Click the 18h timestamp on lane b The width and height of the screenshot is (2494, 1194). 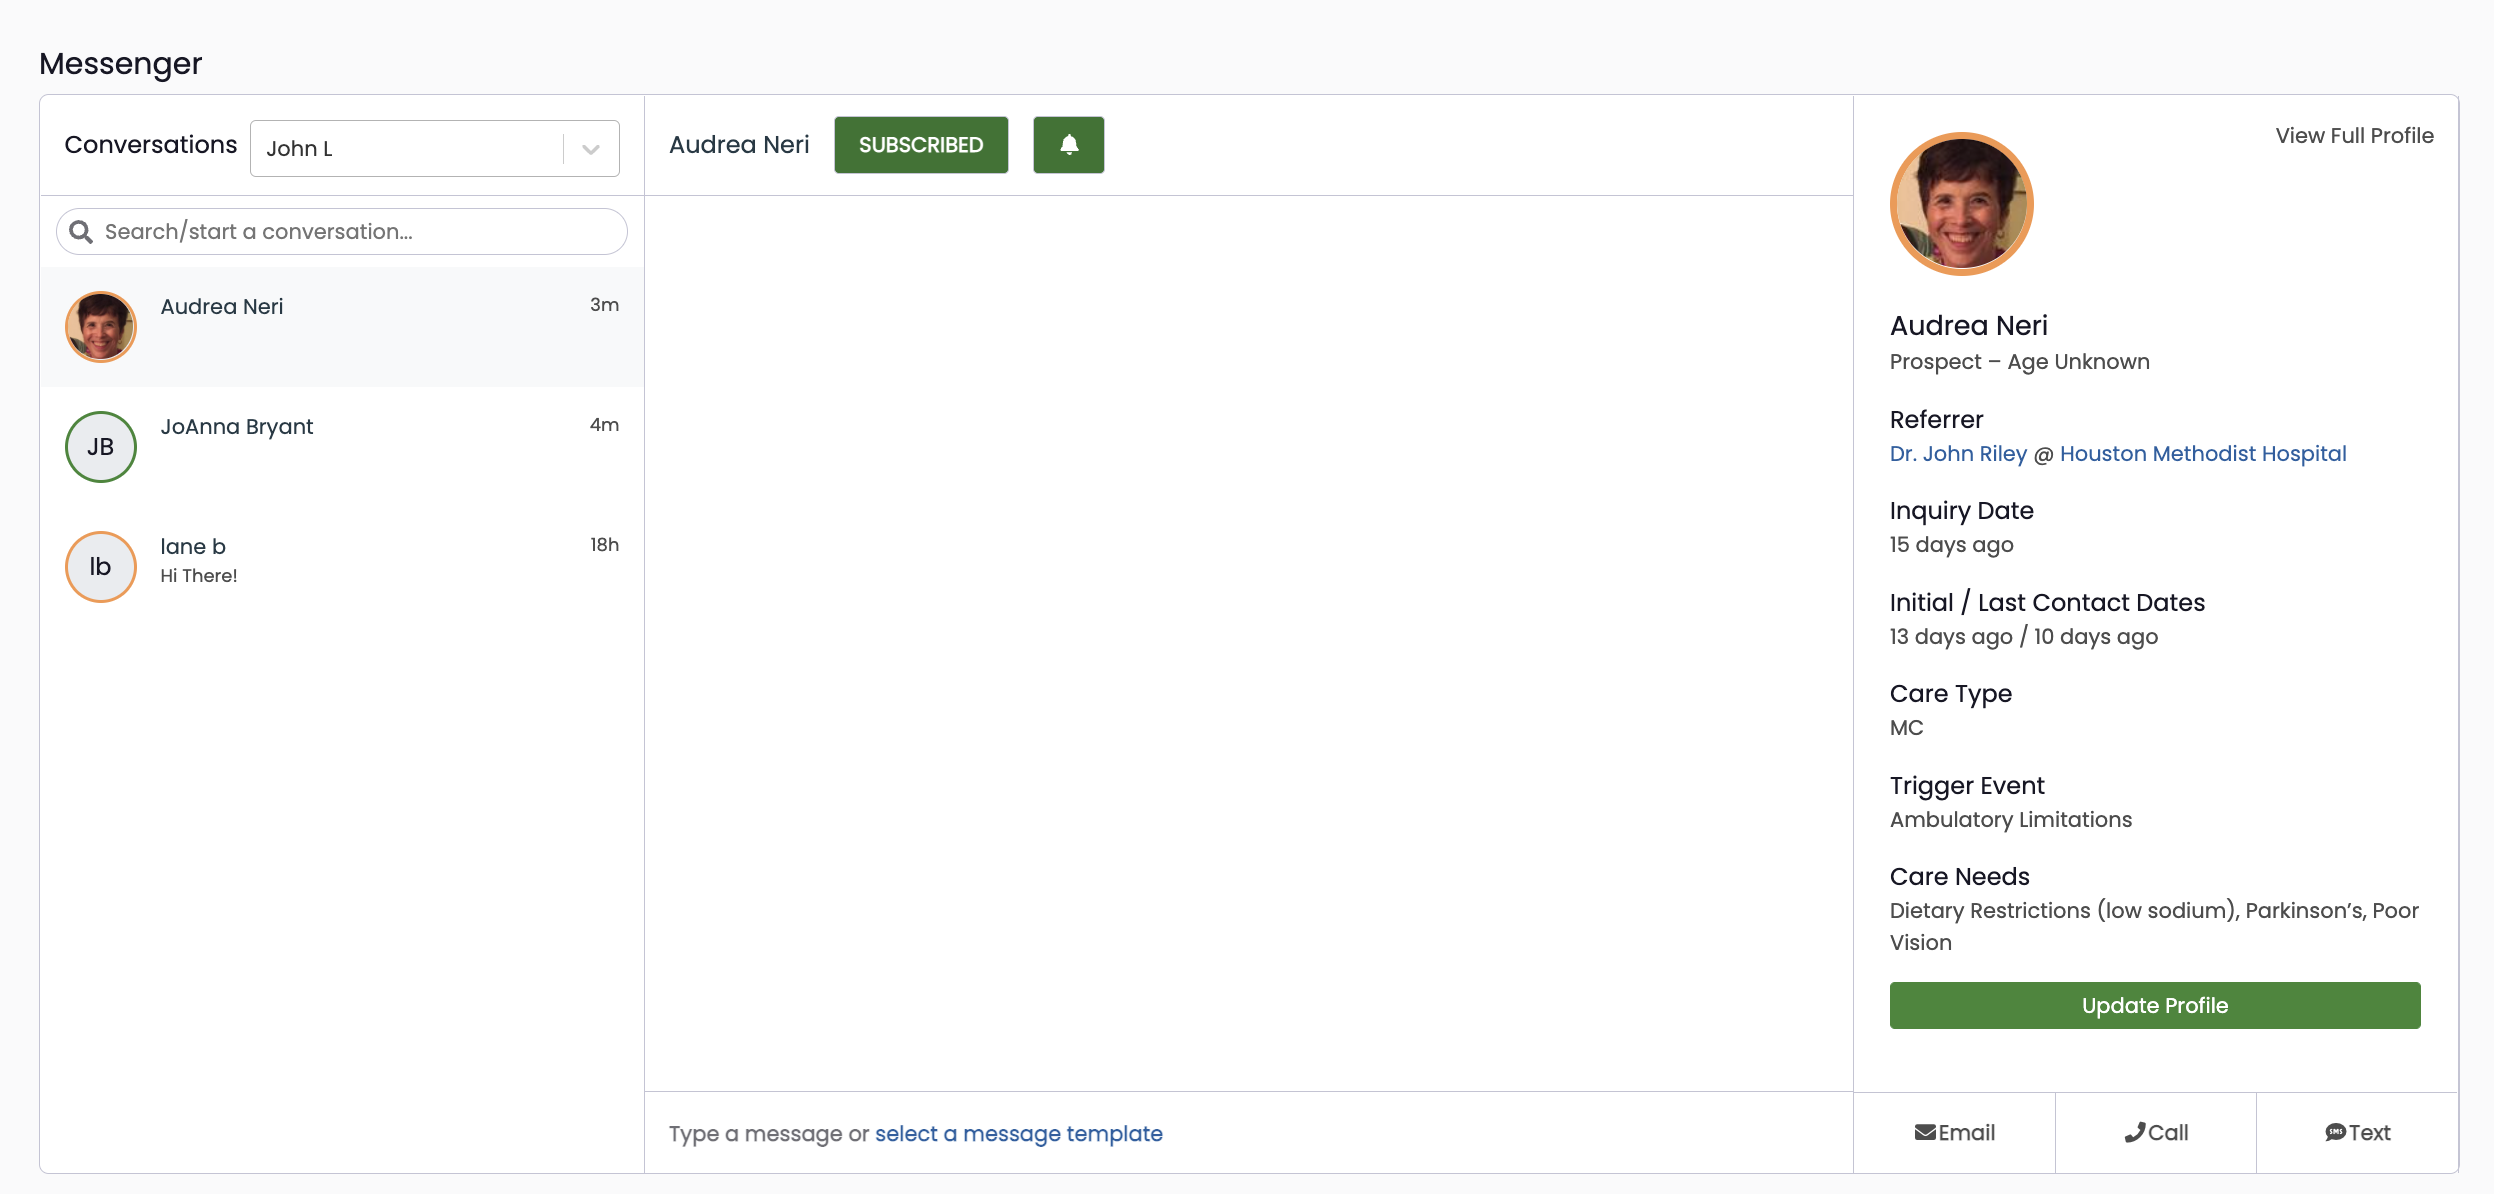pos(604,545)
